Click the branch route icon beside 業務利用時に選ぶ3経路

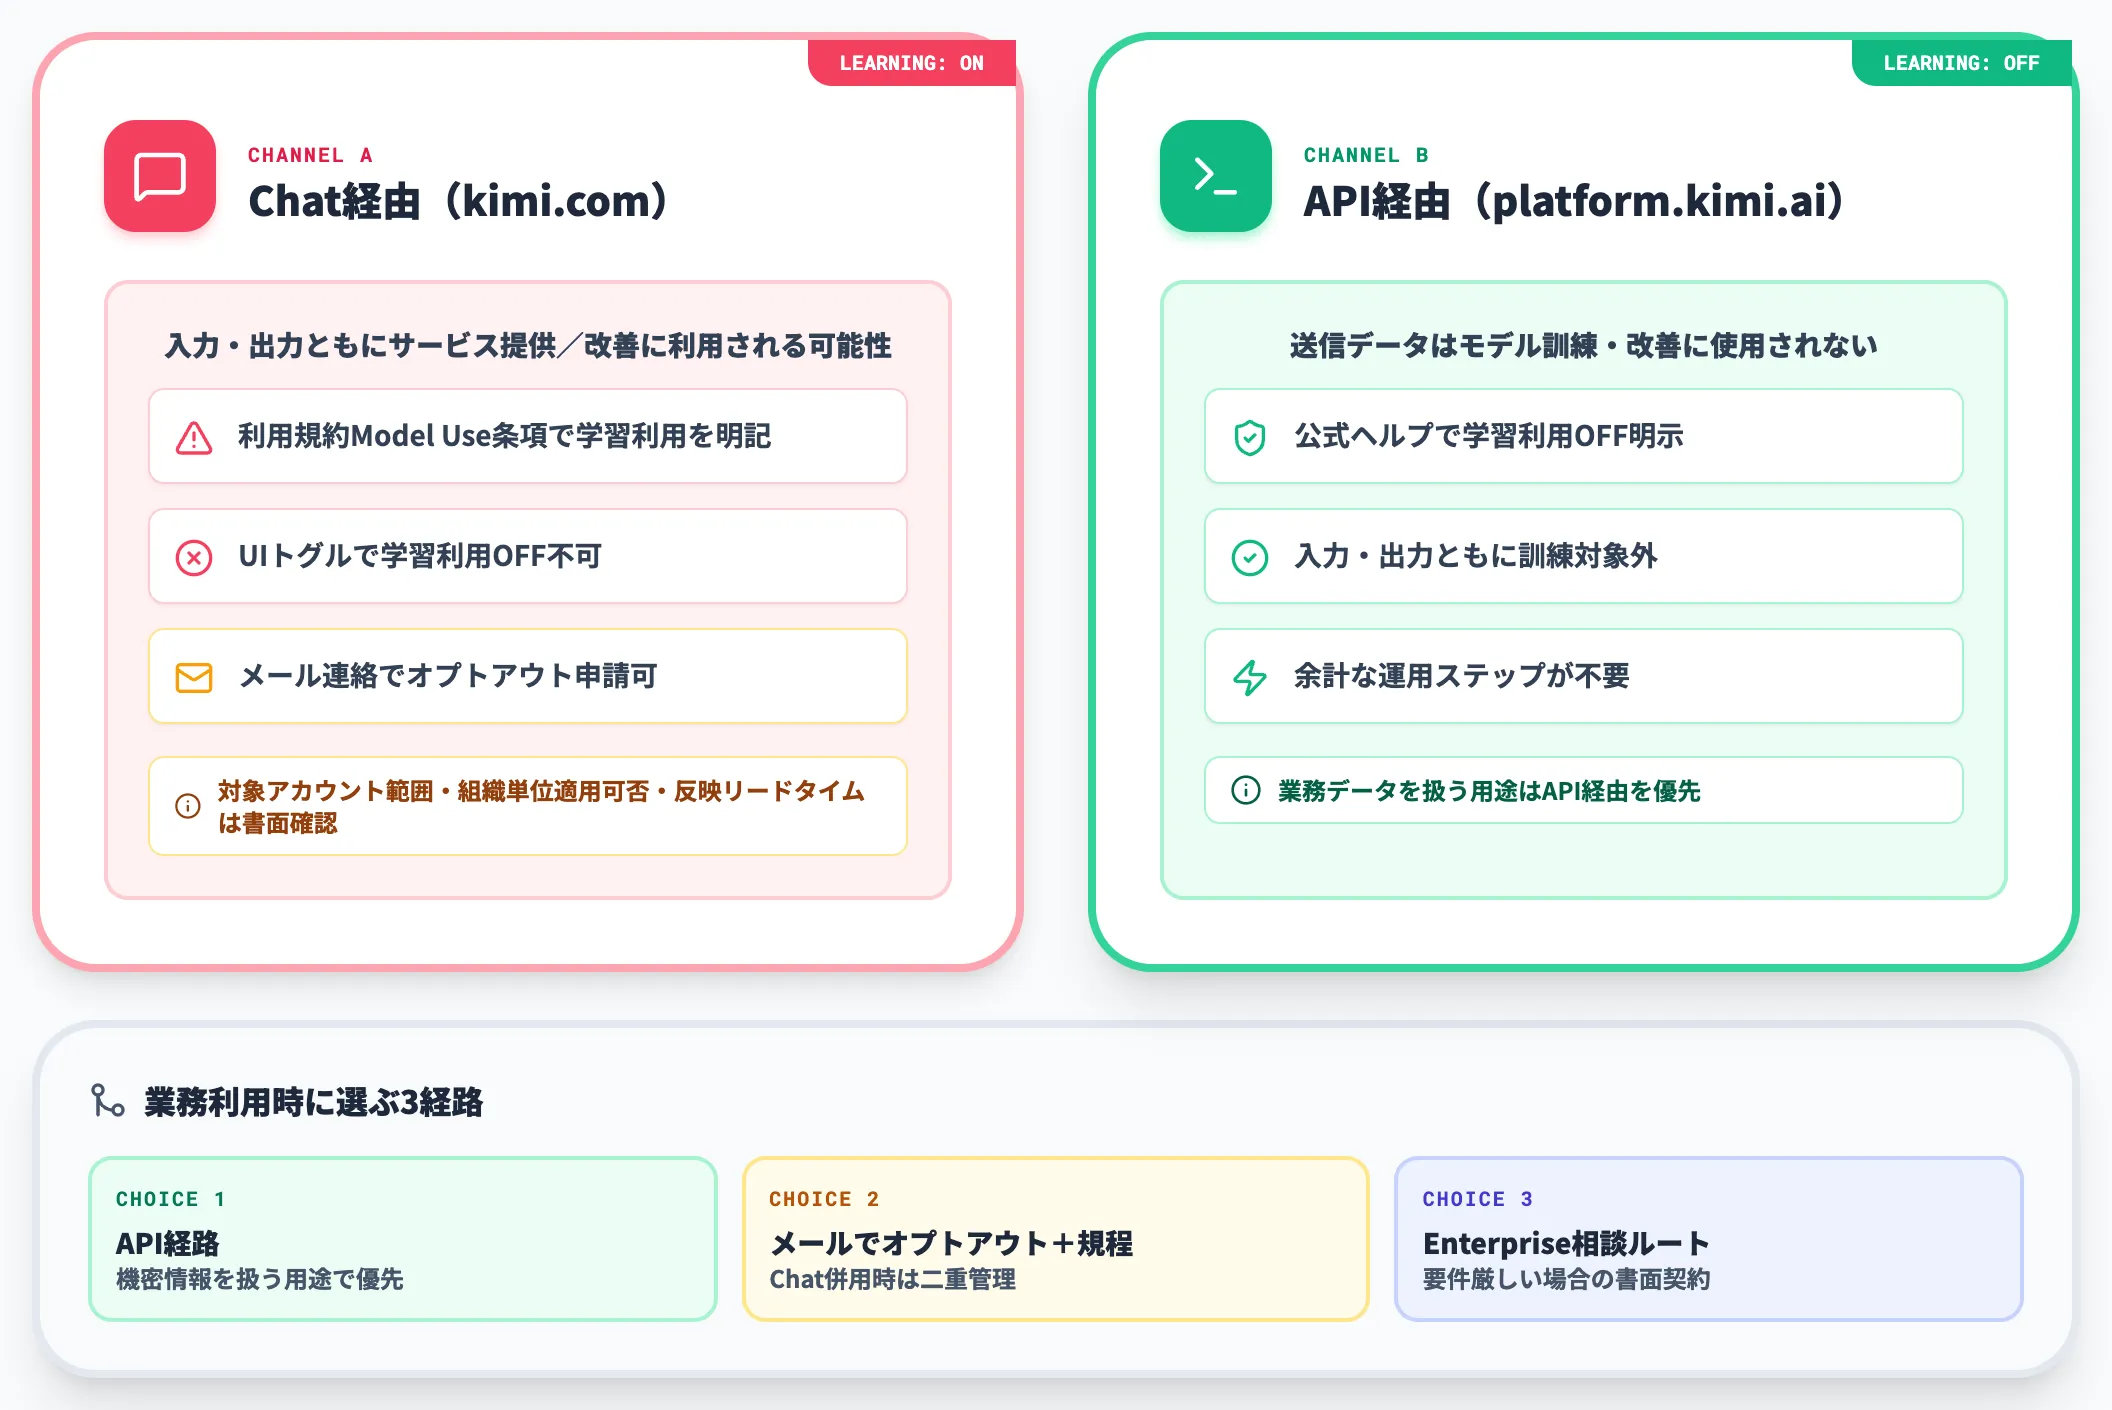coord(108,1101)
